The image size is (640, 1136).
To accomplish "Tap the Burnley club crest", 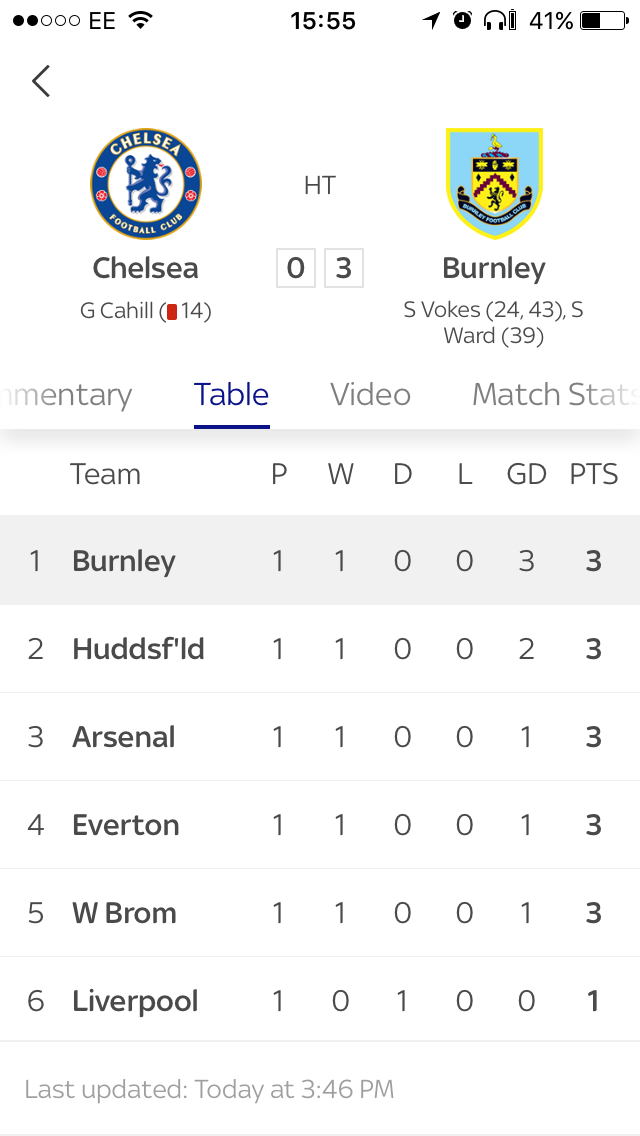I will [494, 183].
